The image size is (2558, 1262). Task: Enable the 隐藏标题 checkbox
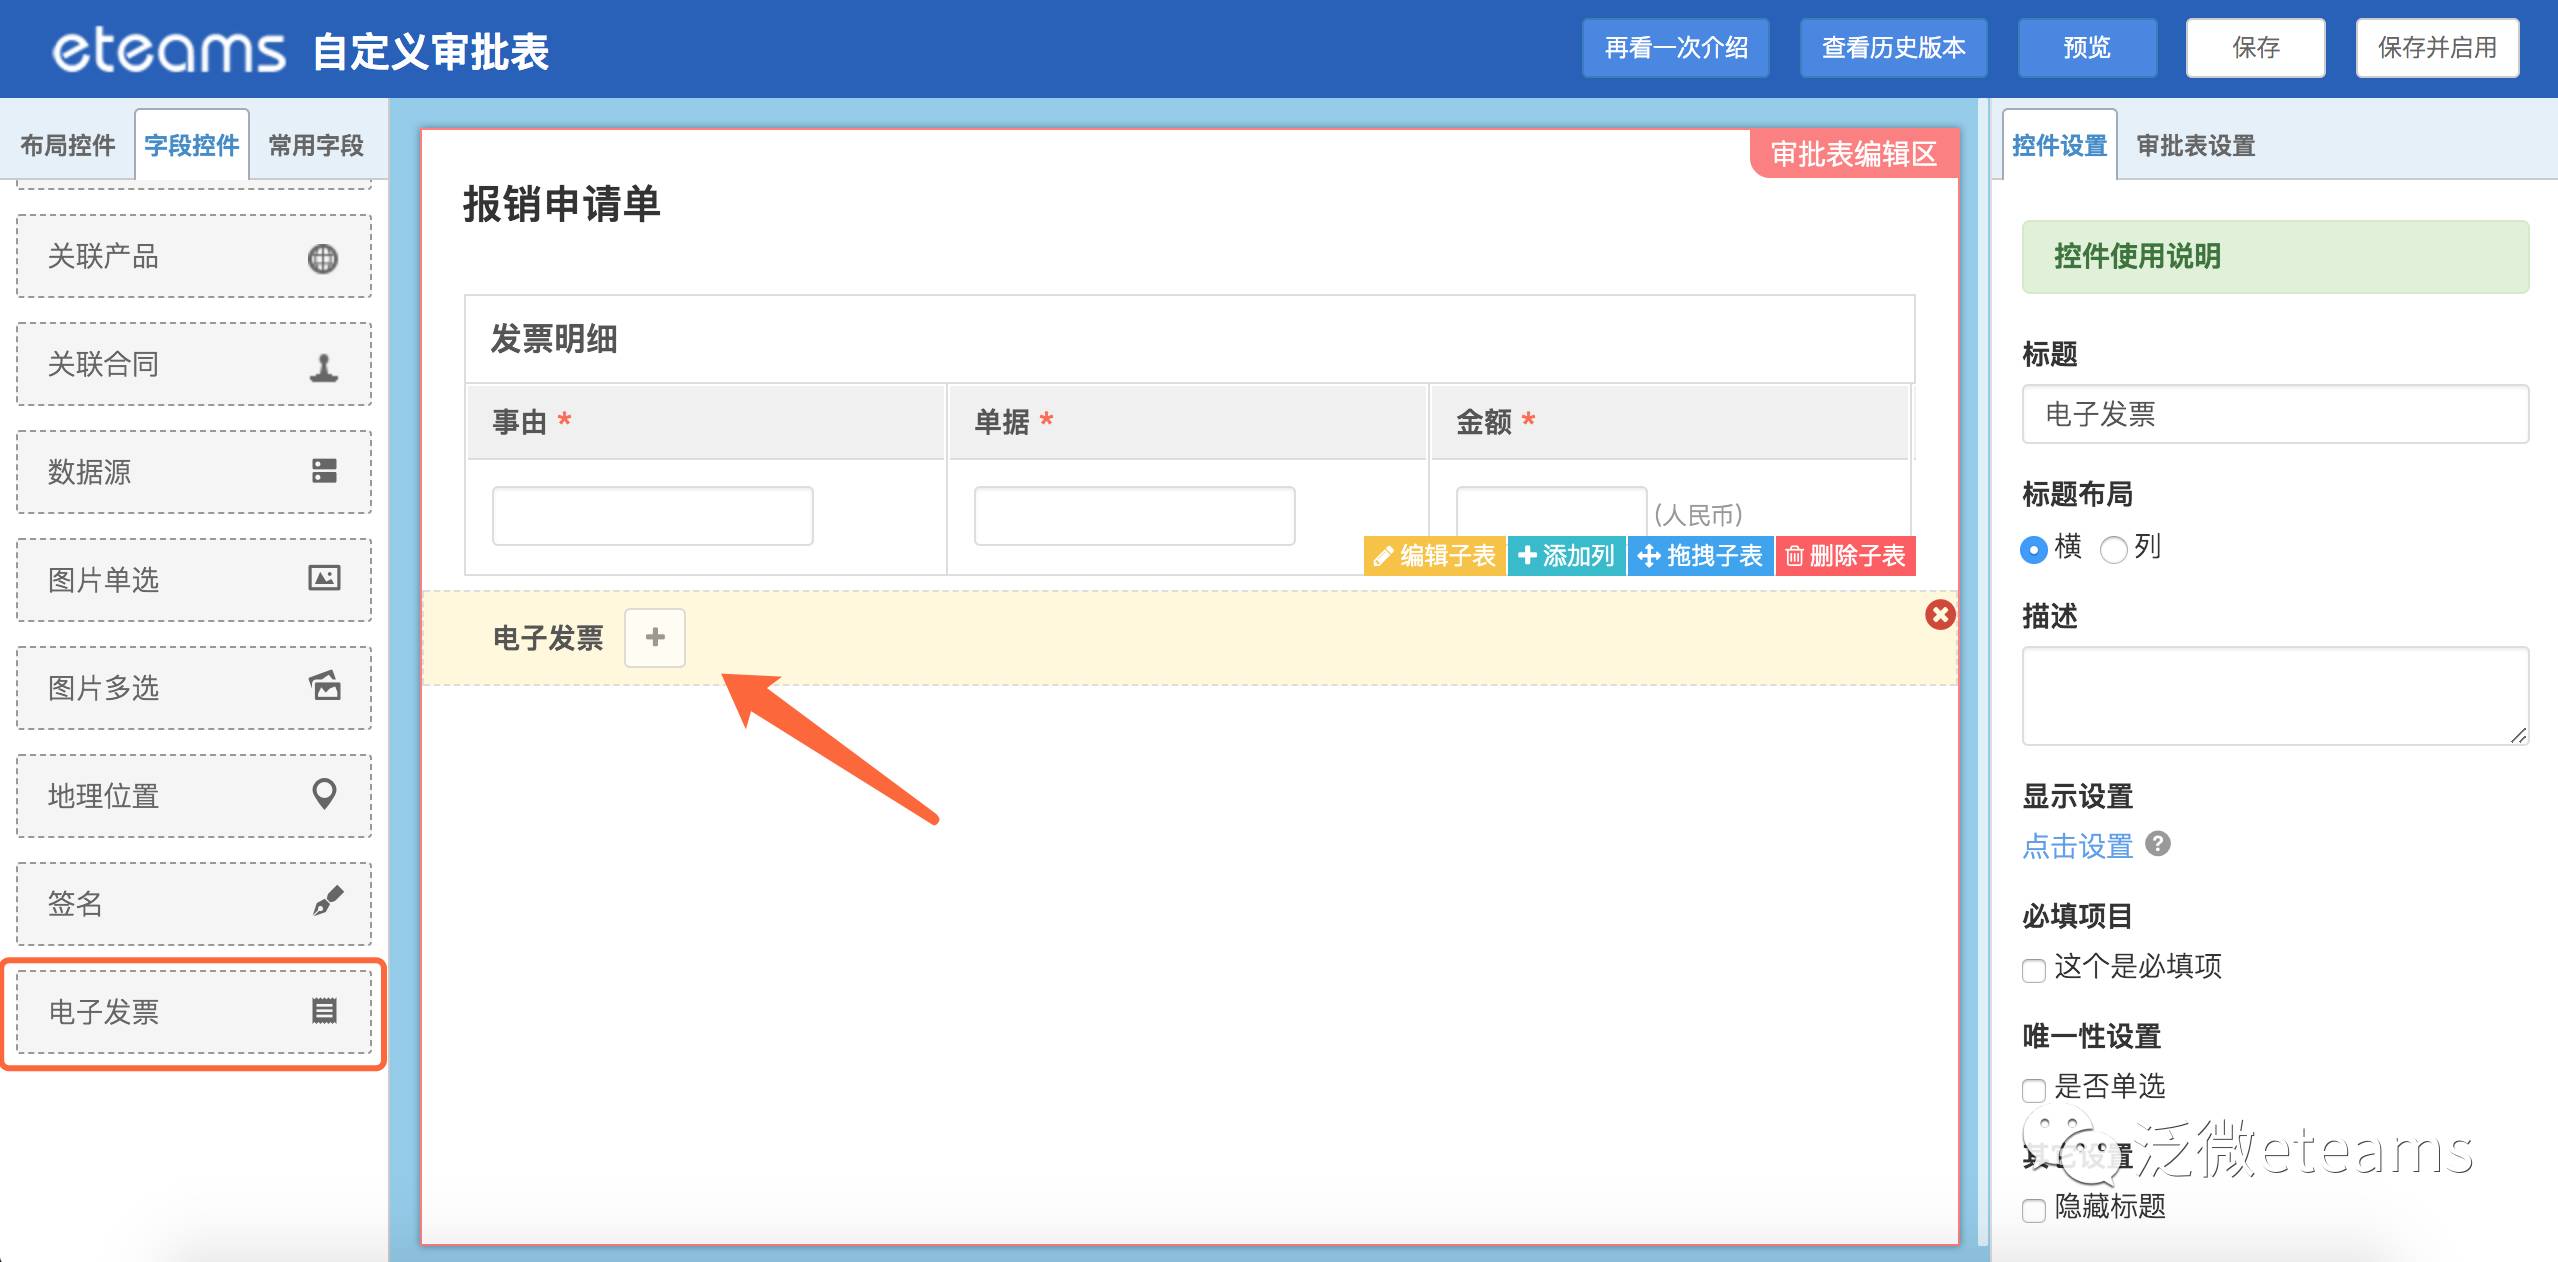pyautogui.click(x=2033, y=1210)
